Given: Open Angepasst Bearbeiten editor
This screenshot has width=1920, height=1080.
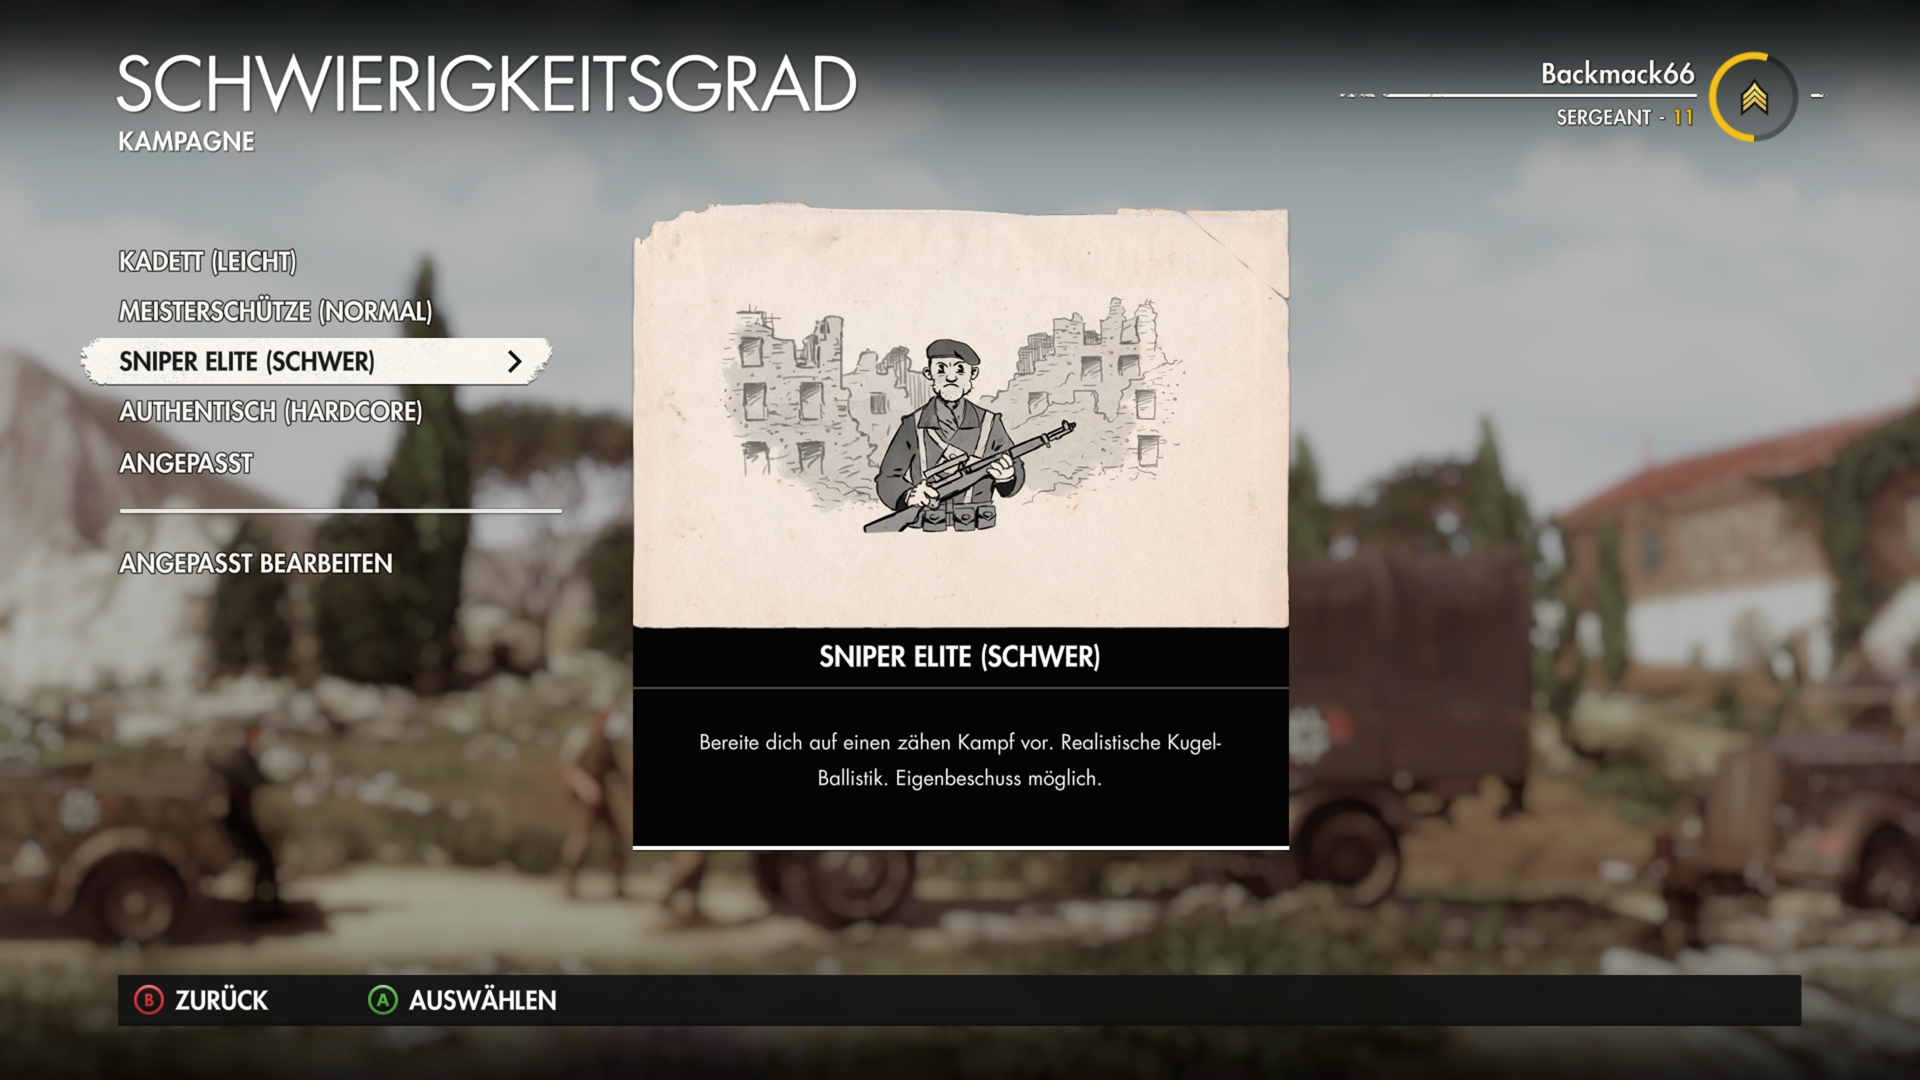Looking at the screenshot, I should point(256,563).
